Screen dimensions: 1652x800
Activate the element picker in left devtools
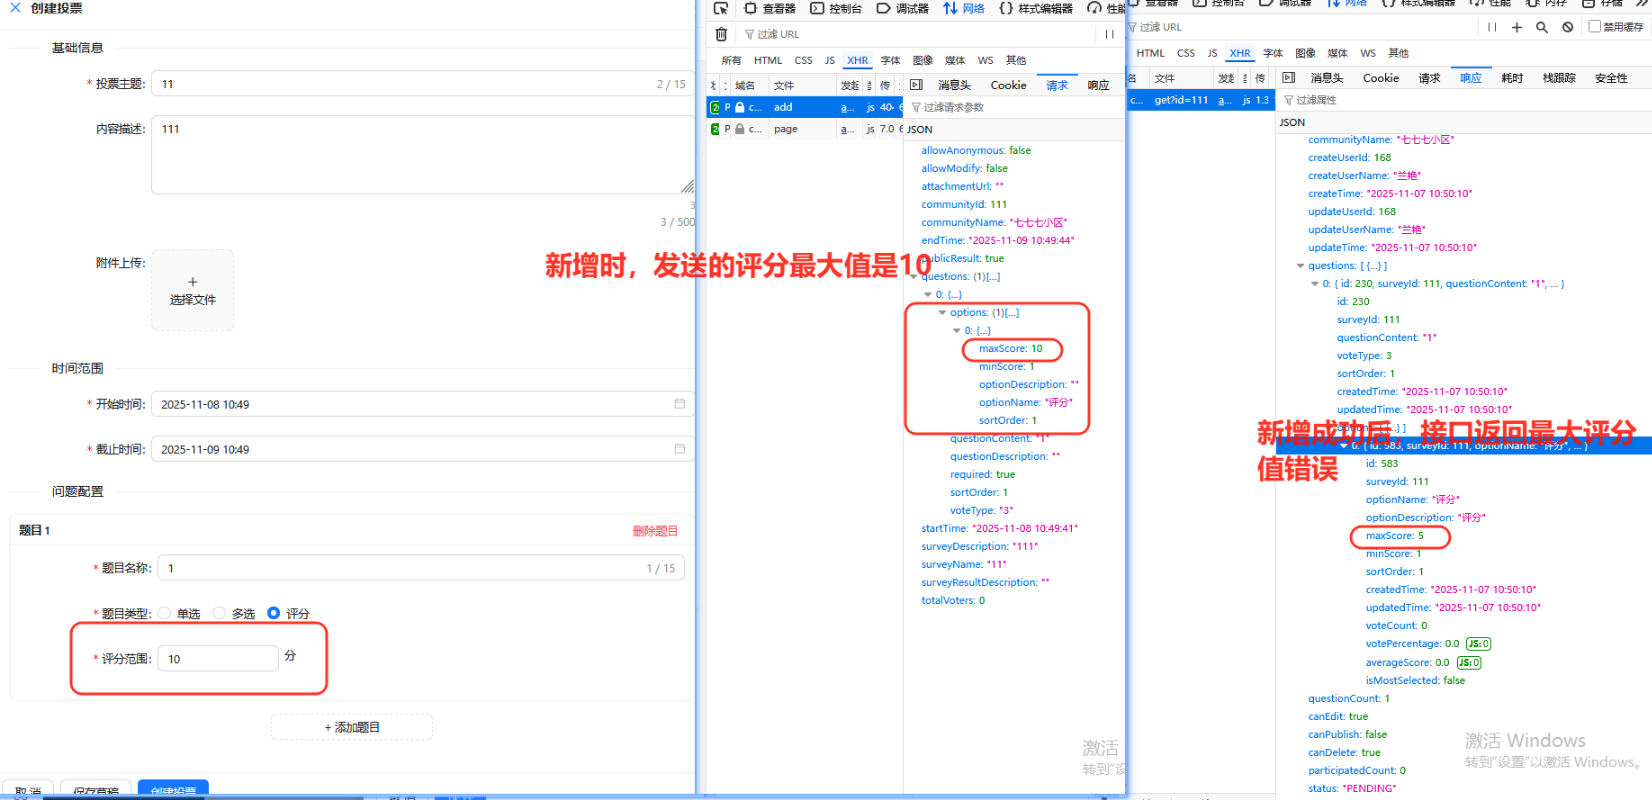click(x=721, y=8)
